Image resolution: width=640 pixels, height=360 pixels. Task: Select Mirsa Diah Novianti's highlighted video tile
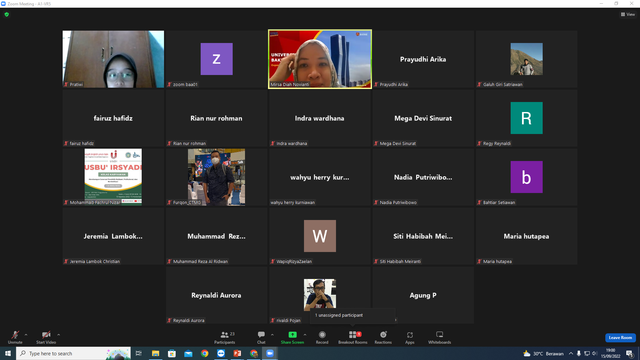(x=320, y=59)
